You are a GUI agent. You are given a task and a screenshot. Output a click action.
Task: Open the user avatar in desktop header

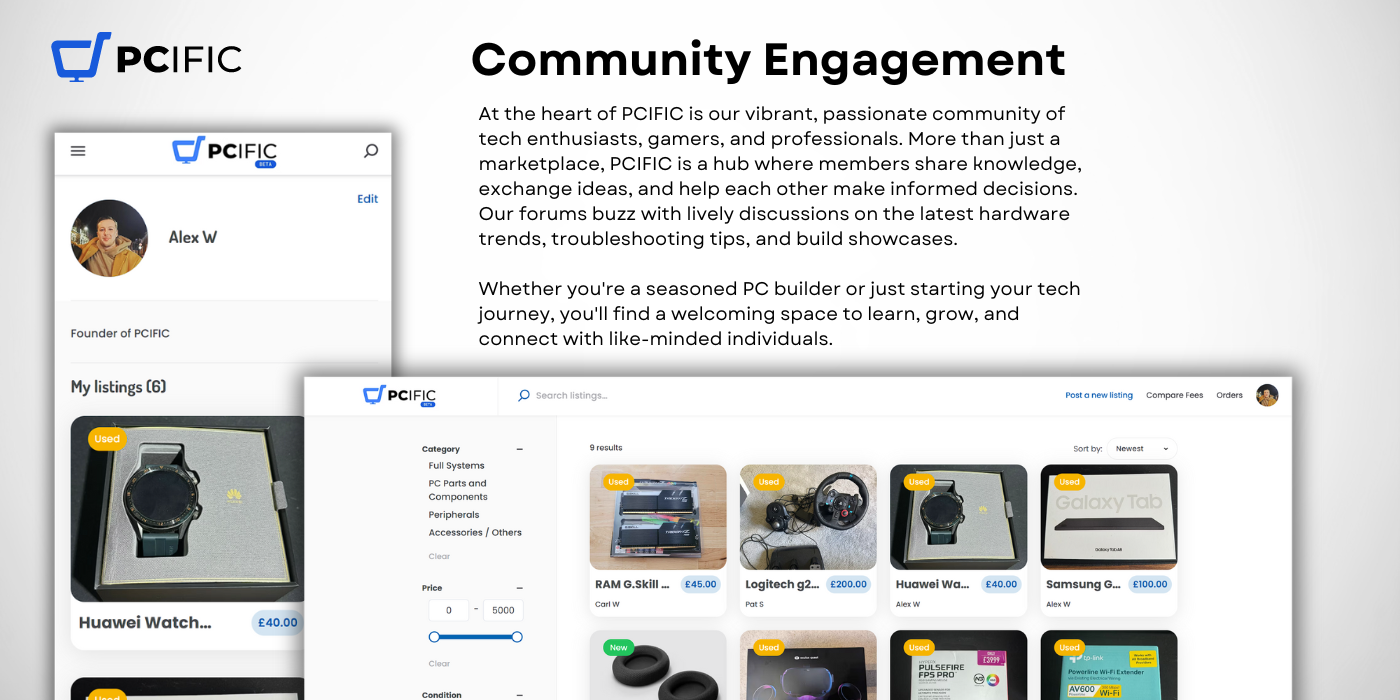tap(1267, 395)
